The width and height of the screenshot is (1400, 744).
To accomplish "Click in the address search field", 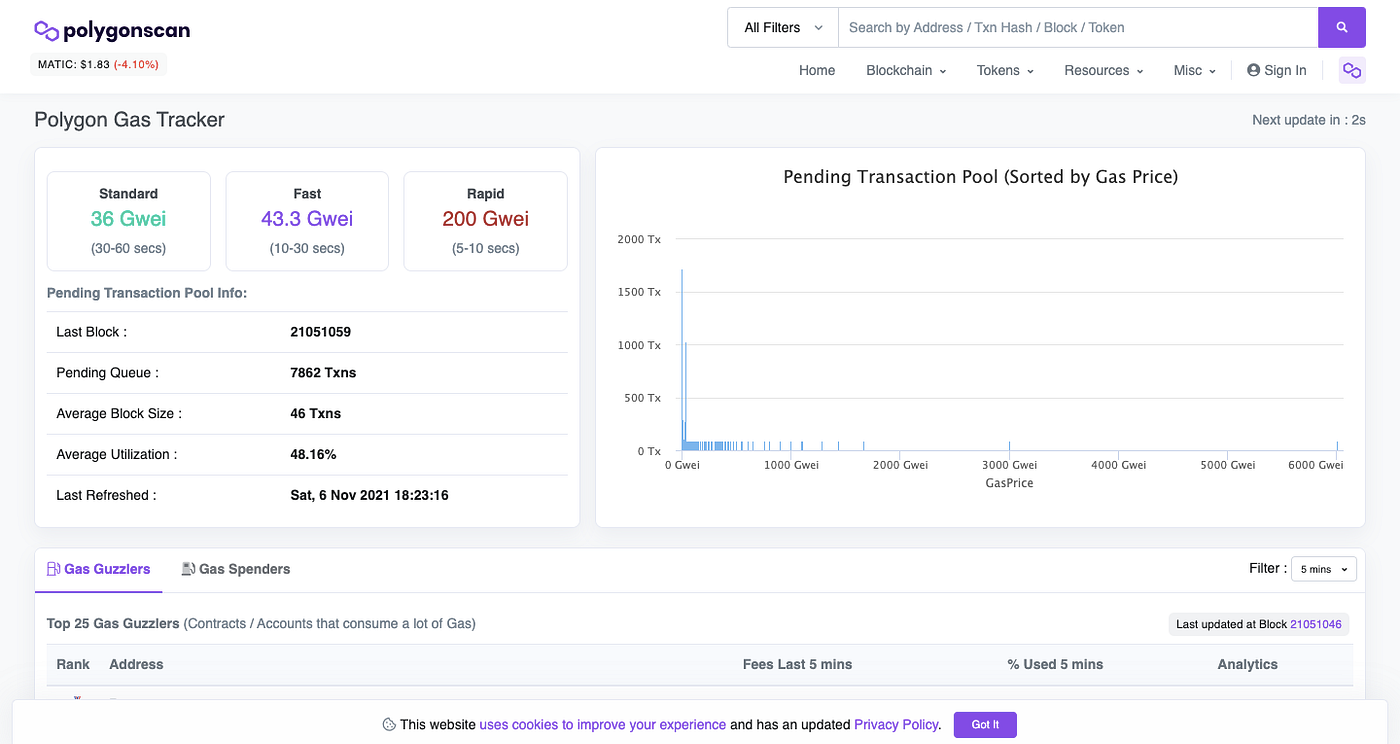I will pos(1078,28).
